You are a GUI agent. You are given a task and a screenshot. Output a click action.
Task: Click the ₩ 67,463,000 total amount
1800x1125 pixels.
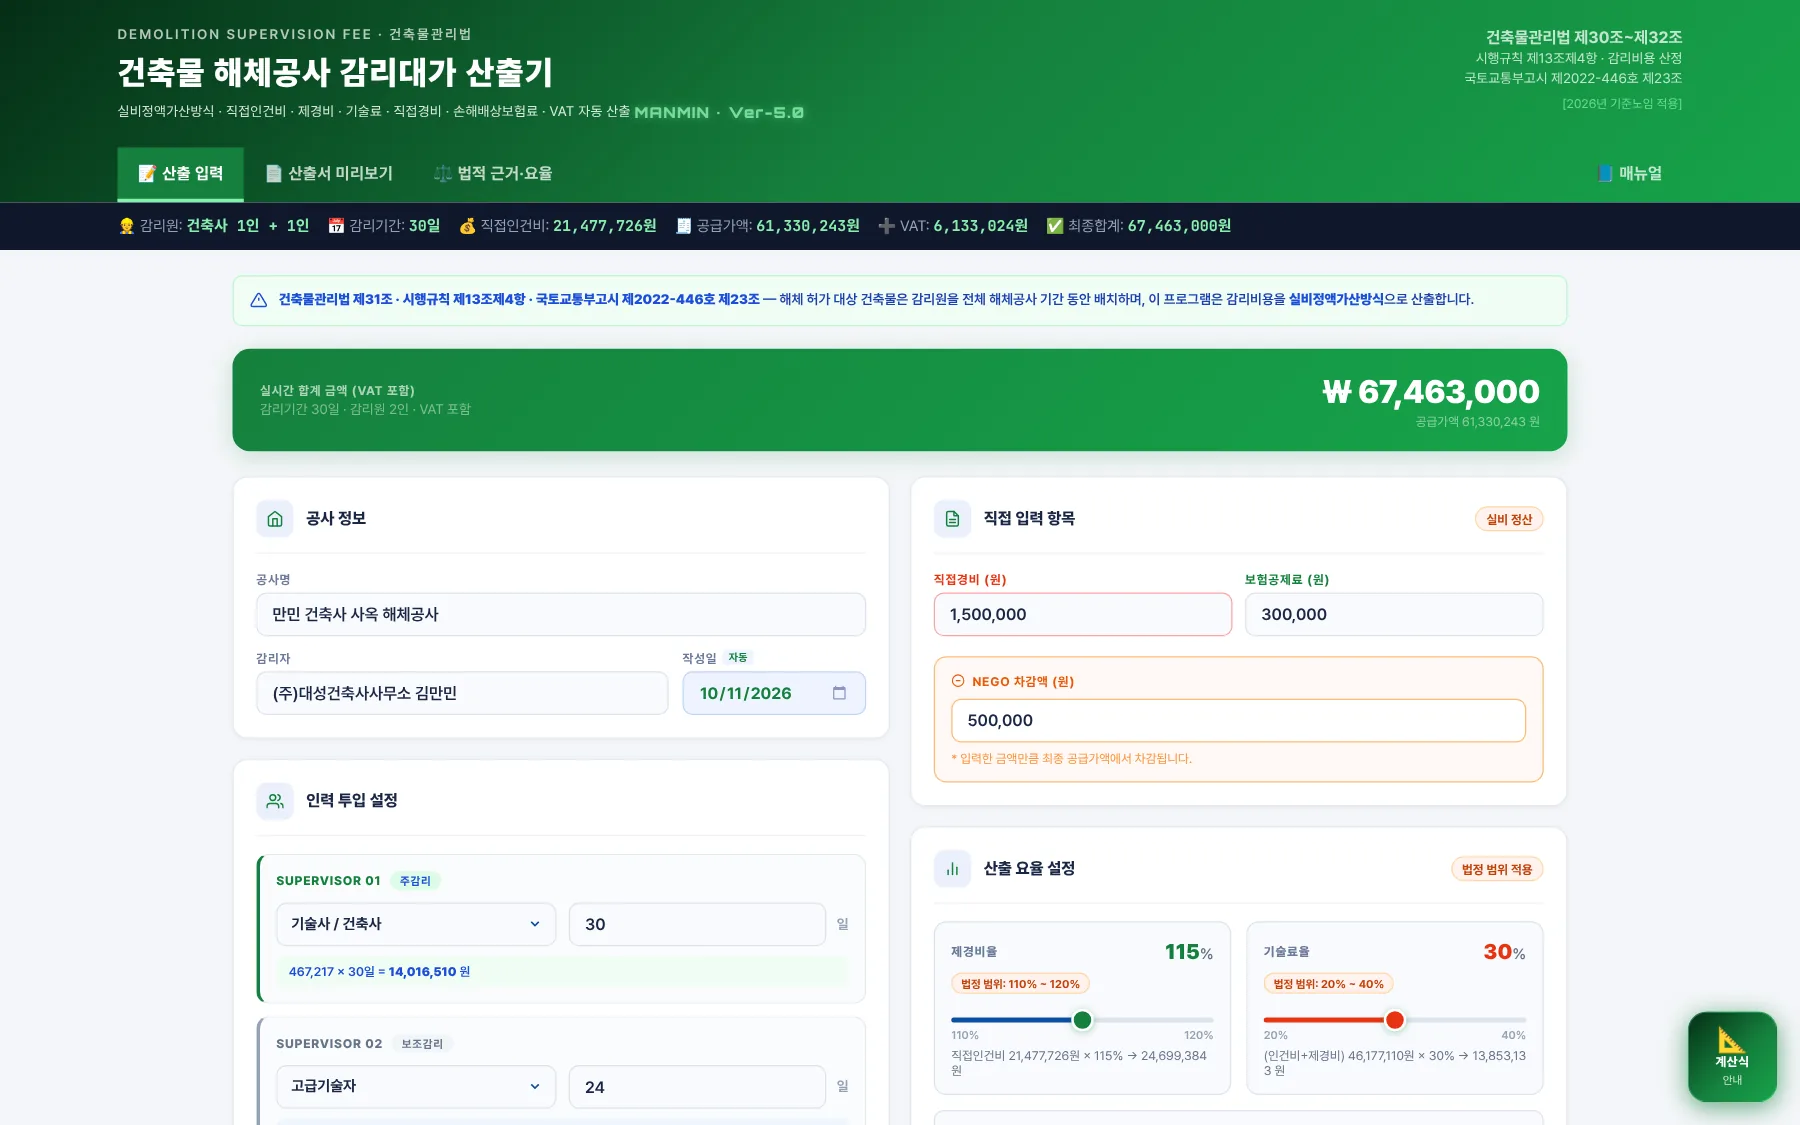(x=1431, y=392)
